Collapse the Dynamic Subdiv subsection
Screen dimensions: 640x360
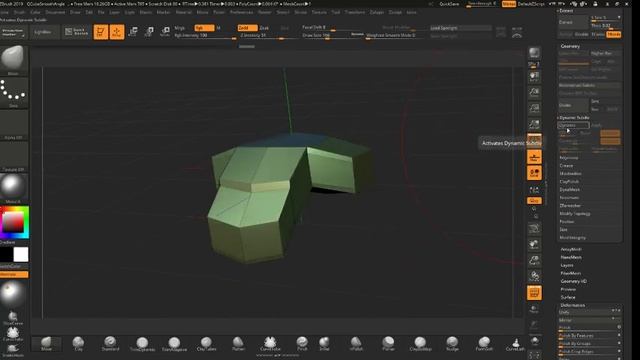point(574,118)
